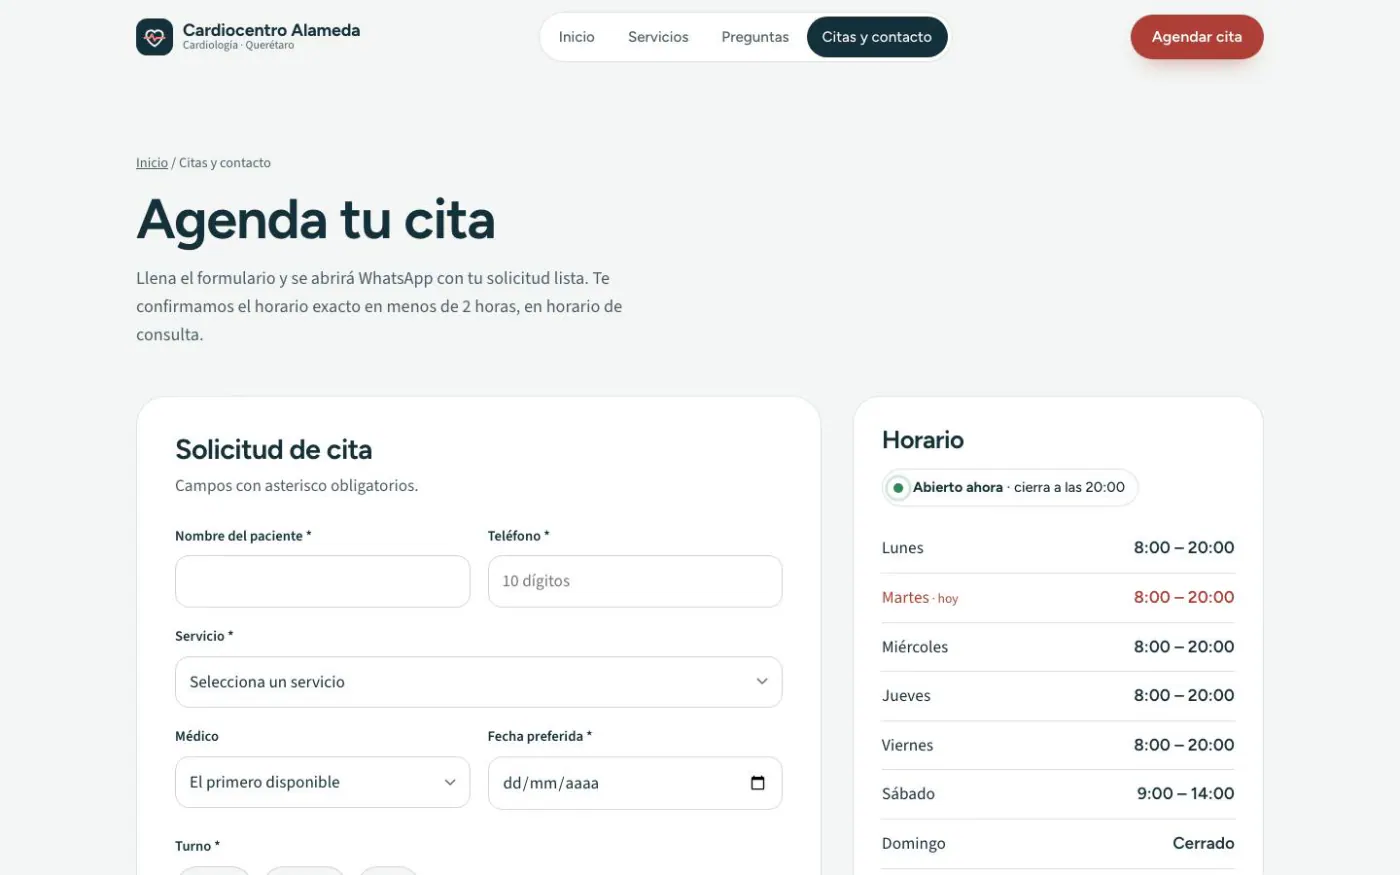Click the 'Horario' card heading
This screenshot has height=875, width=1400.
(x=923, y=440)
